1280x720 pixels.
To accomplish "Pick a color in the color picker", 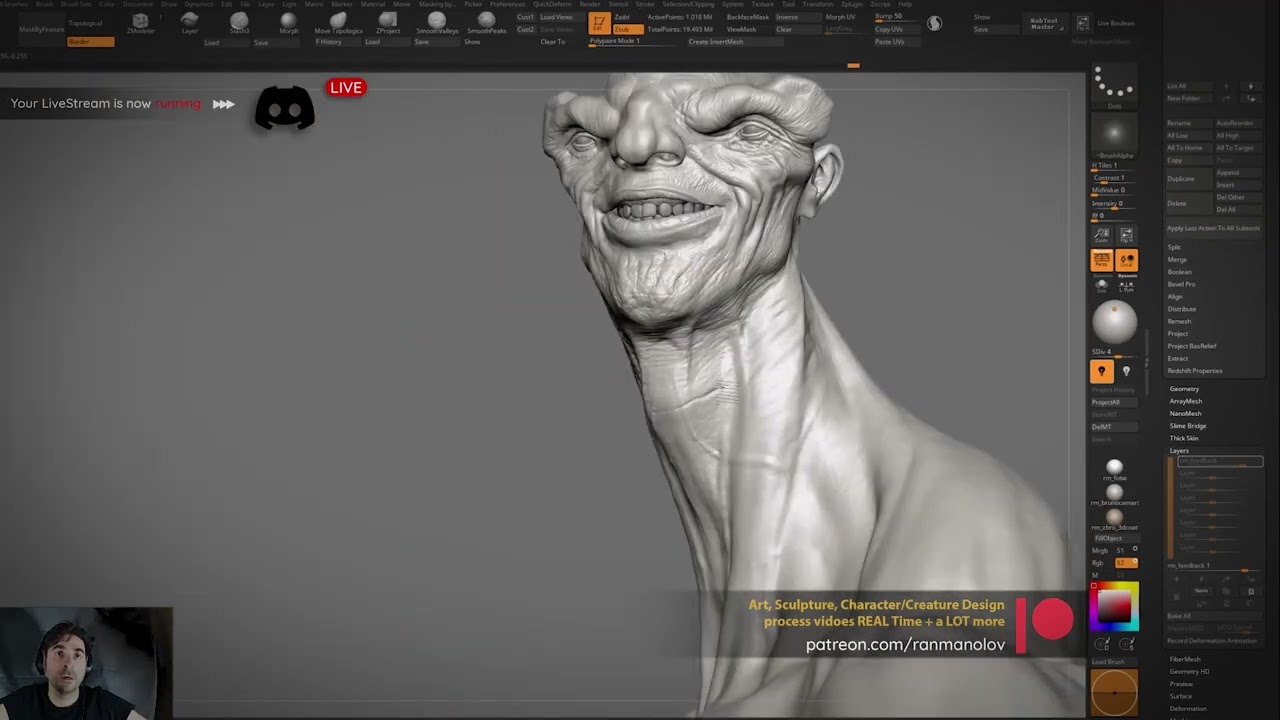I will click(x=1114, y=608).
